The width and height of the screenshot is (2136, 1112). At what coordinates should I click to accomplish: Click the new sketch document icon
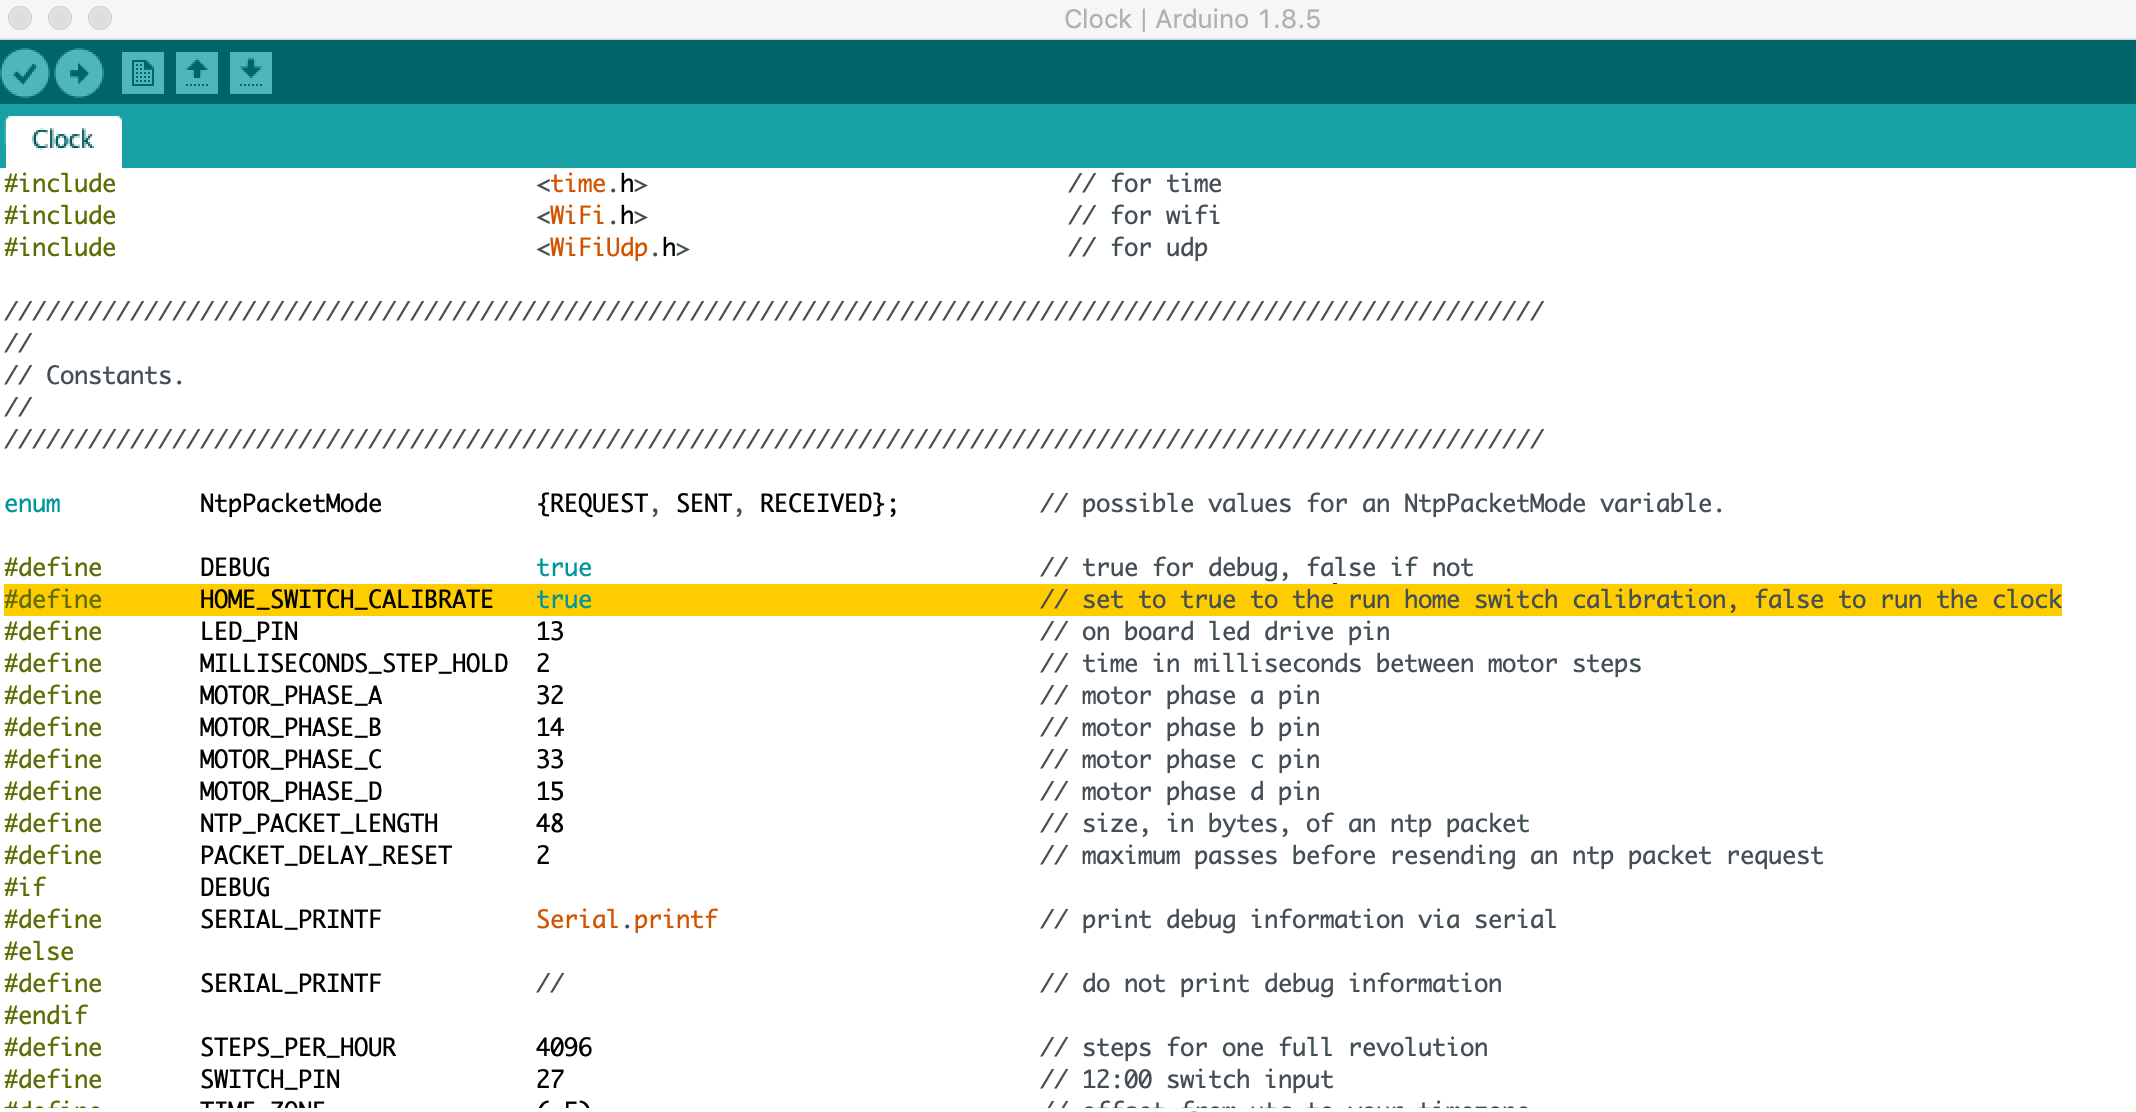[x=141, y=73]
